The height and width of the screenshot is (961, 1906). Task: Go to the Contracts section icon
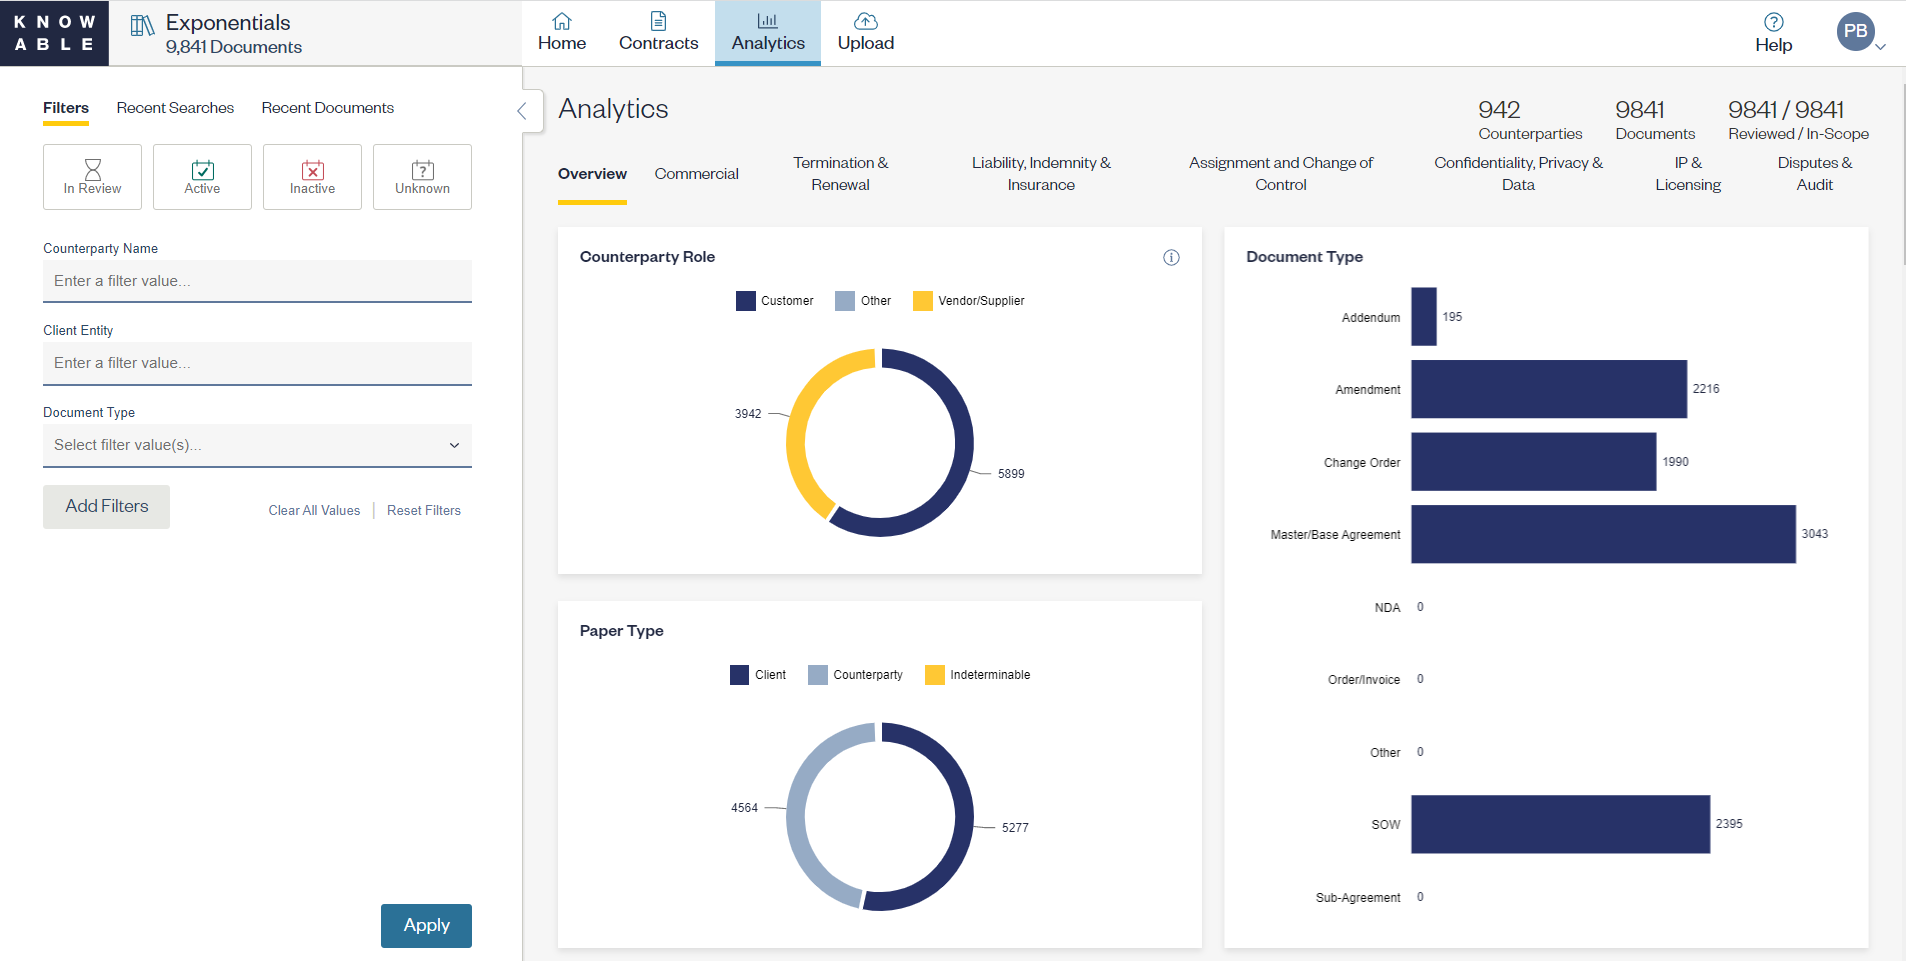[658, 21]
